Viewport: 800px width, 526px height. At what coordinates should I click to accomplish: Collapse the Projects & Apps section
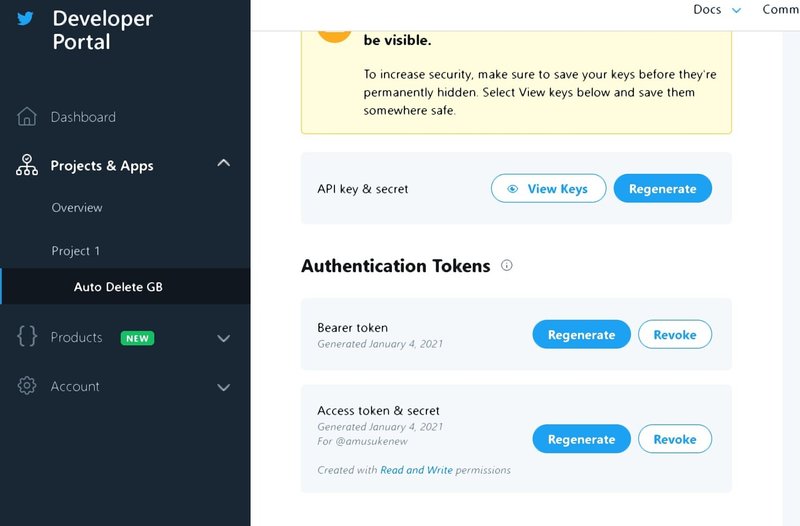point(224,163)
